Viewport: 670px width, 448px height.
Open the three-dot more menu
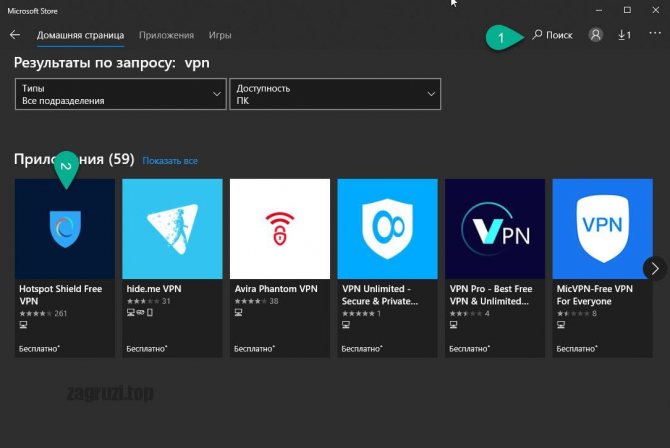[655, 33]
